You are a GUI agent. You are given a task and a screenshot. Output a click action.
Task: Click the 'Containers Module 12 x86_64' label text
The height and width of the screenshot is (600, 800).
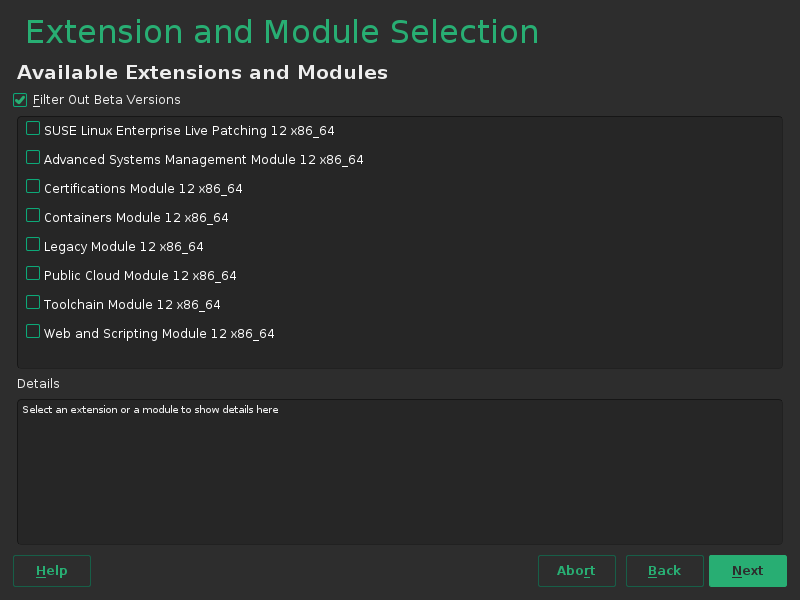tap(136, 218)
